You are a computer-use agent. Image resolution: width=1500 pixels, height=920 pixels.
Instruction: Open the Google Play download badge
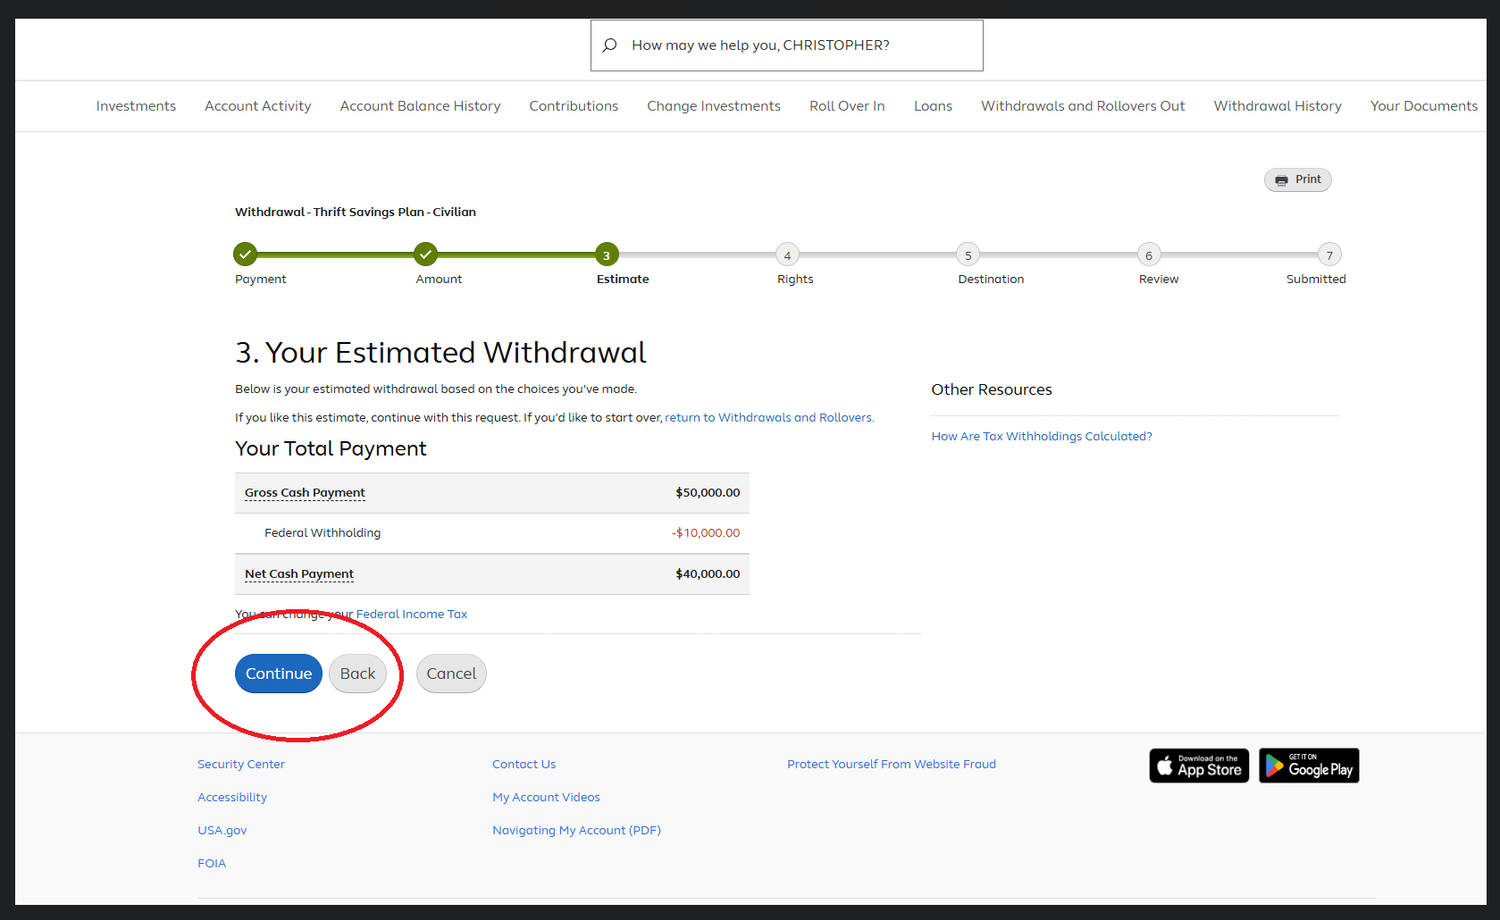tap(1308, 765)
